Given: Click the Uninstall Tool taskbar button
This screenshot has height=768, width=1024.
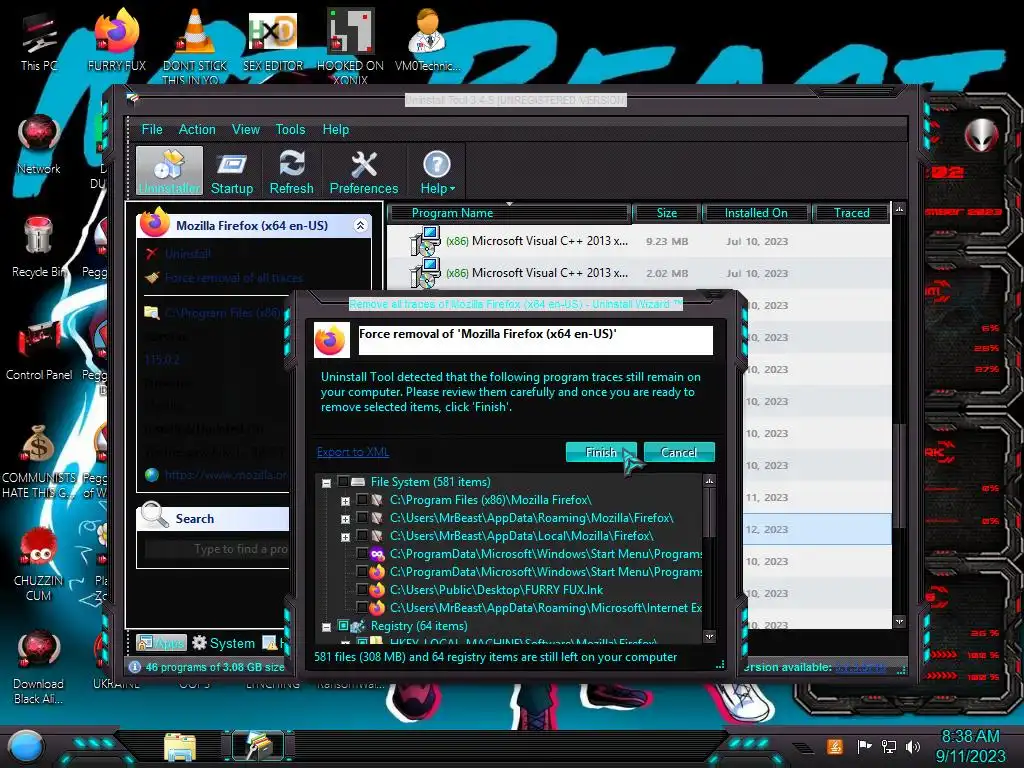Looking at the screenshot, I should pos(259,746).
